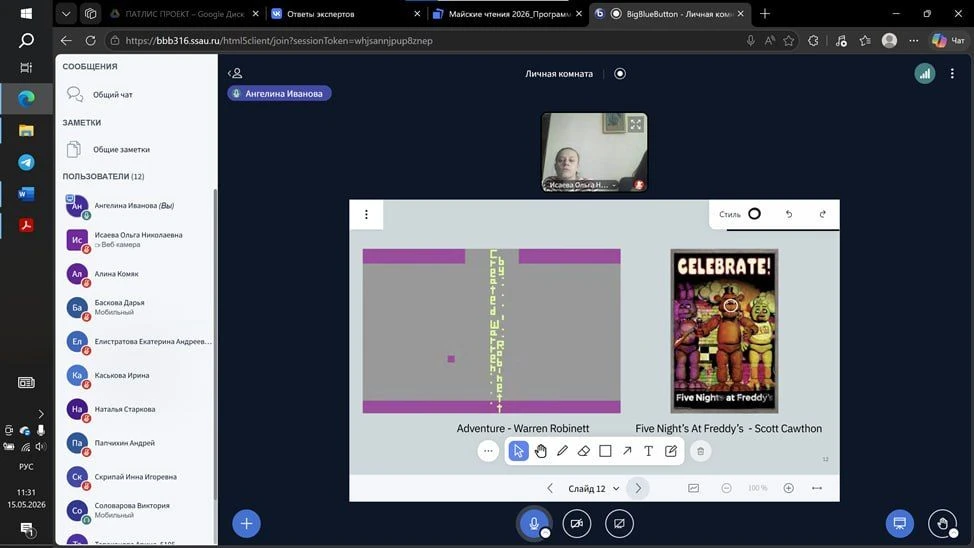Switch to Ответы экспертов tab

coord(345,14)
